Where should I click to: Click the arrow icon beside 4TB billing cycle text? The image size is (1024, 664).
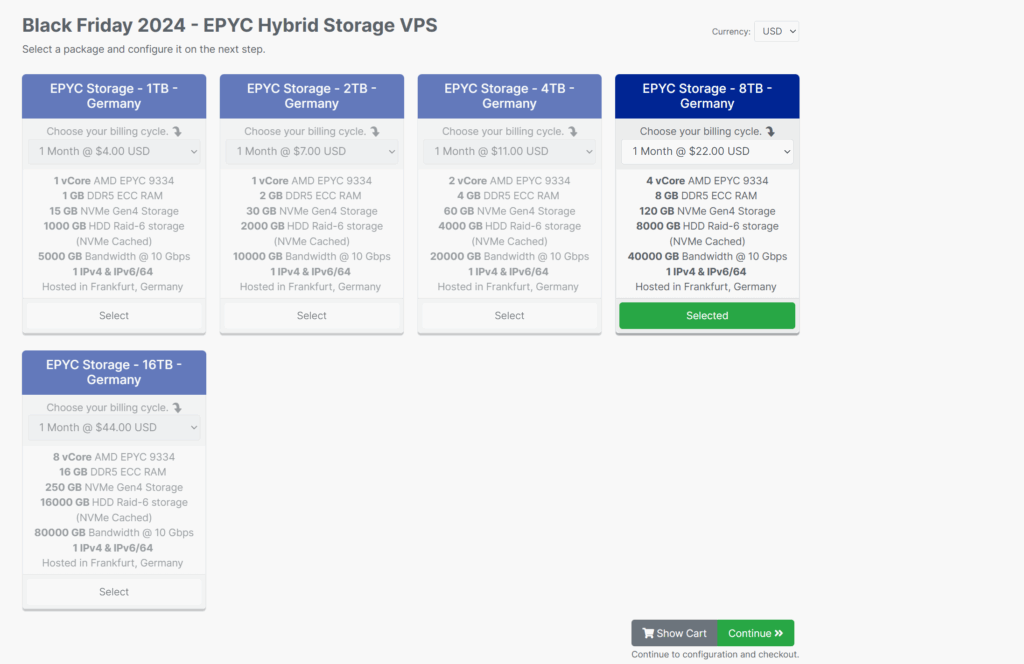coord(573,131)
